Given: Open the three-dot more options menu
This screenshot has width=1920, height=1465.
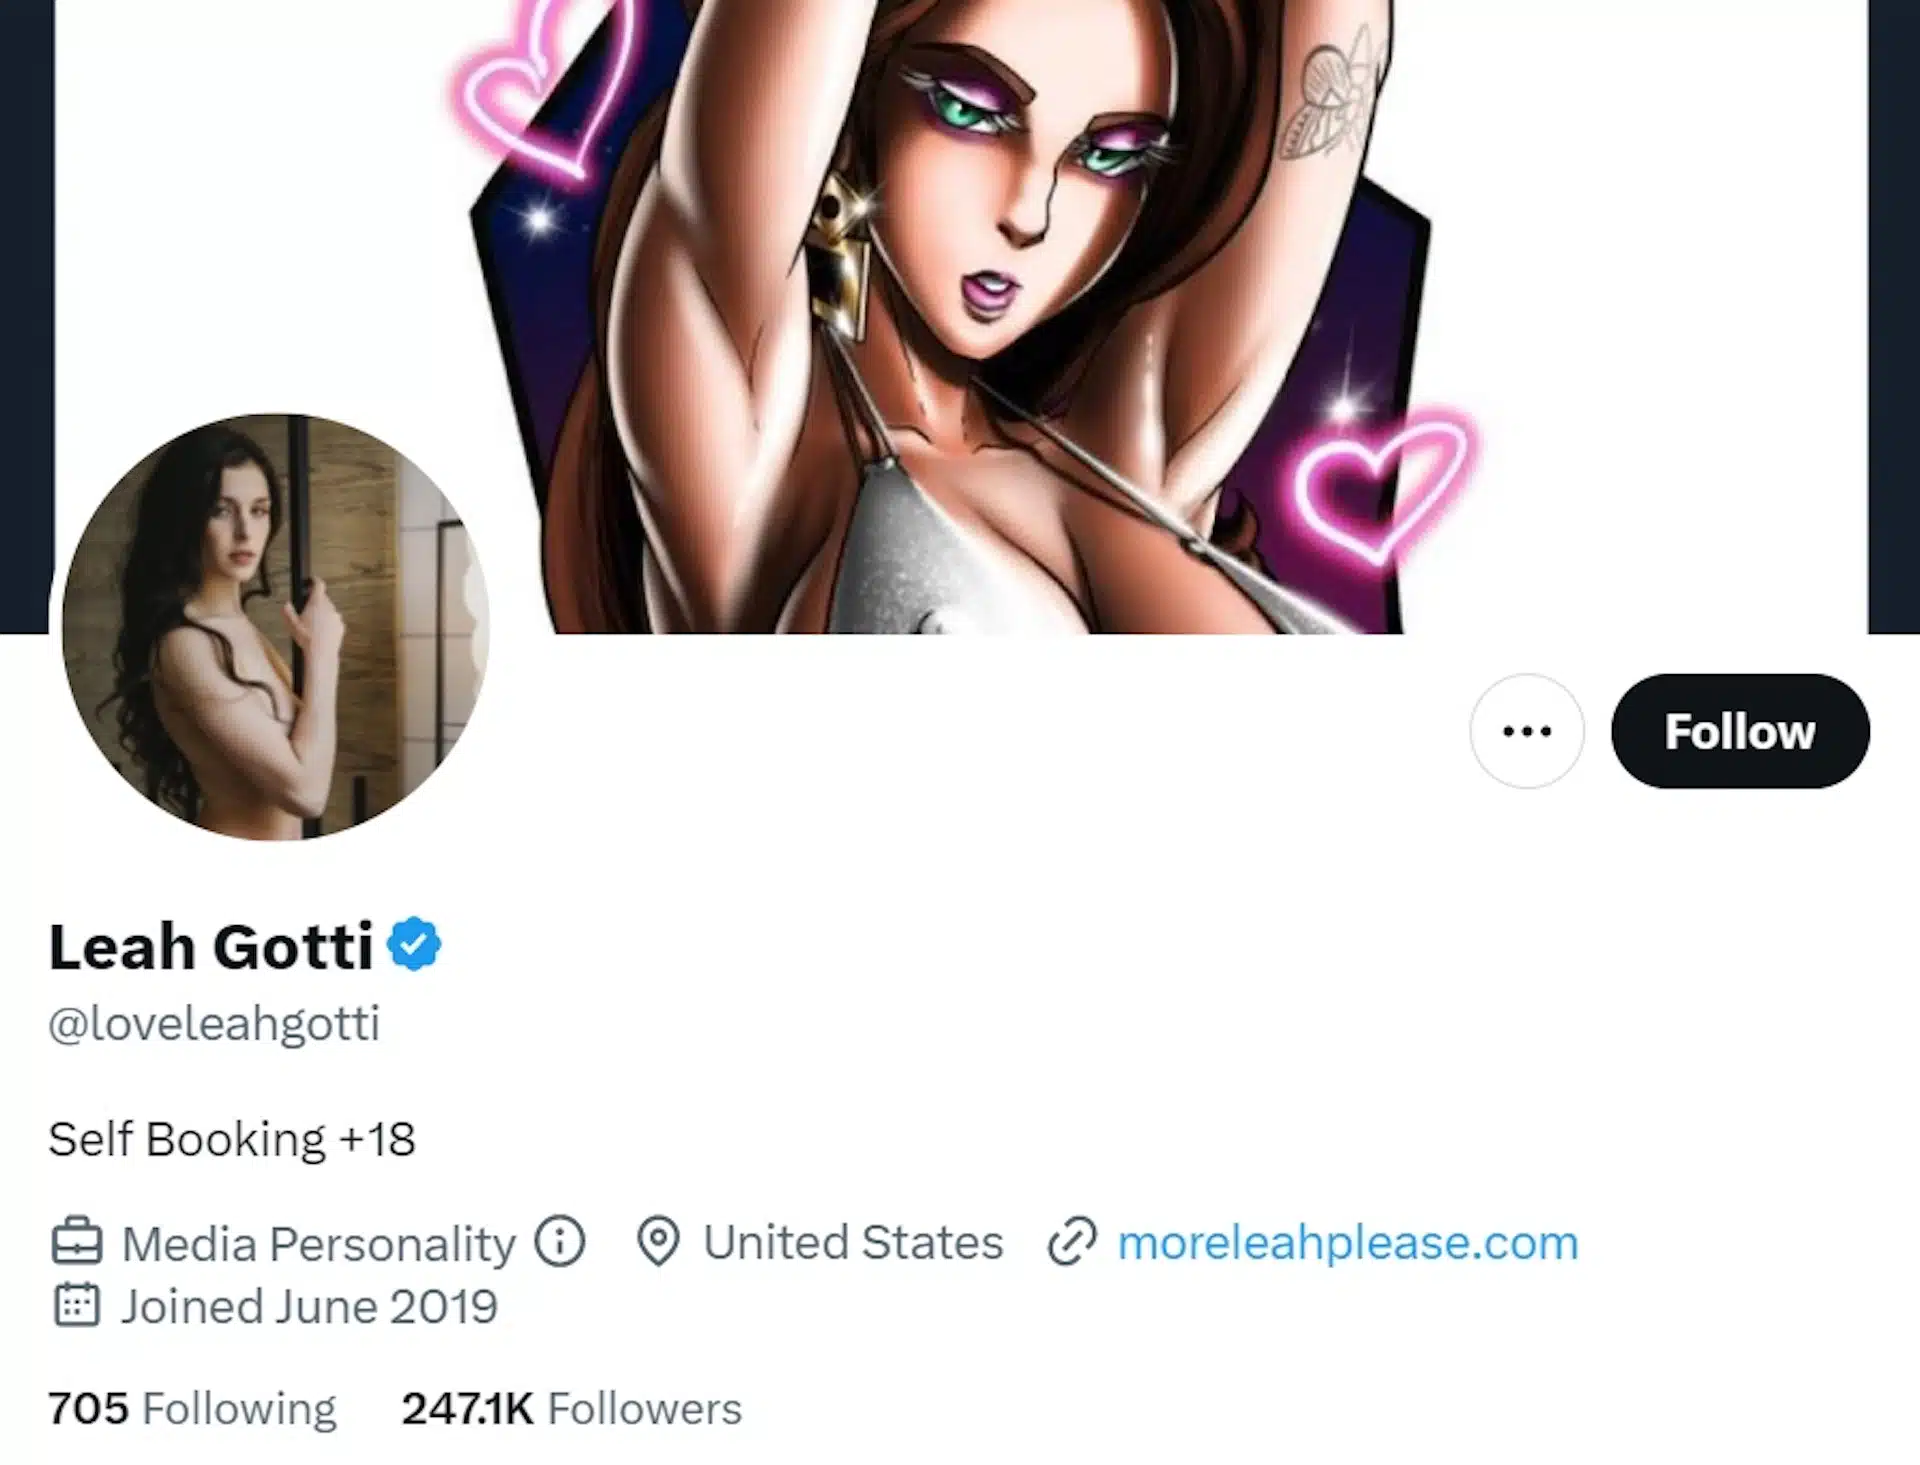Looking at the screenshot, I should pyautogui.click(x=1526, y=731).
